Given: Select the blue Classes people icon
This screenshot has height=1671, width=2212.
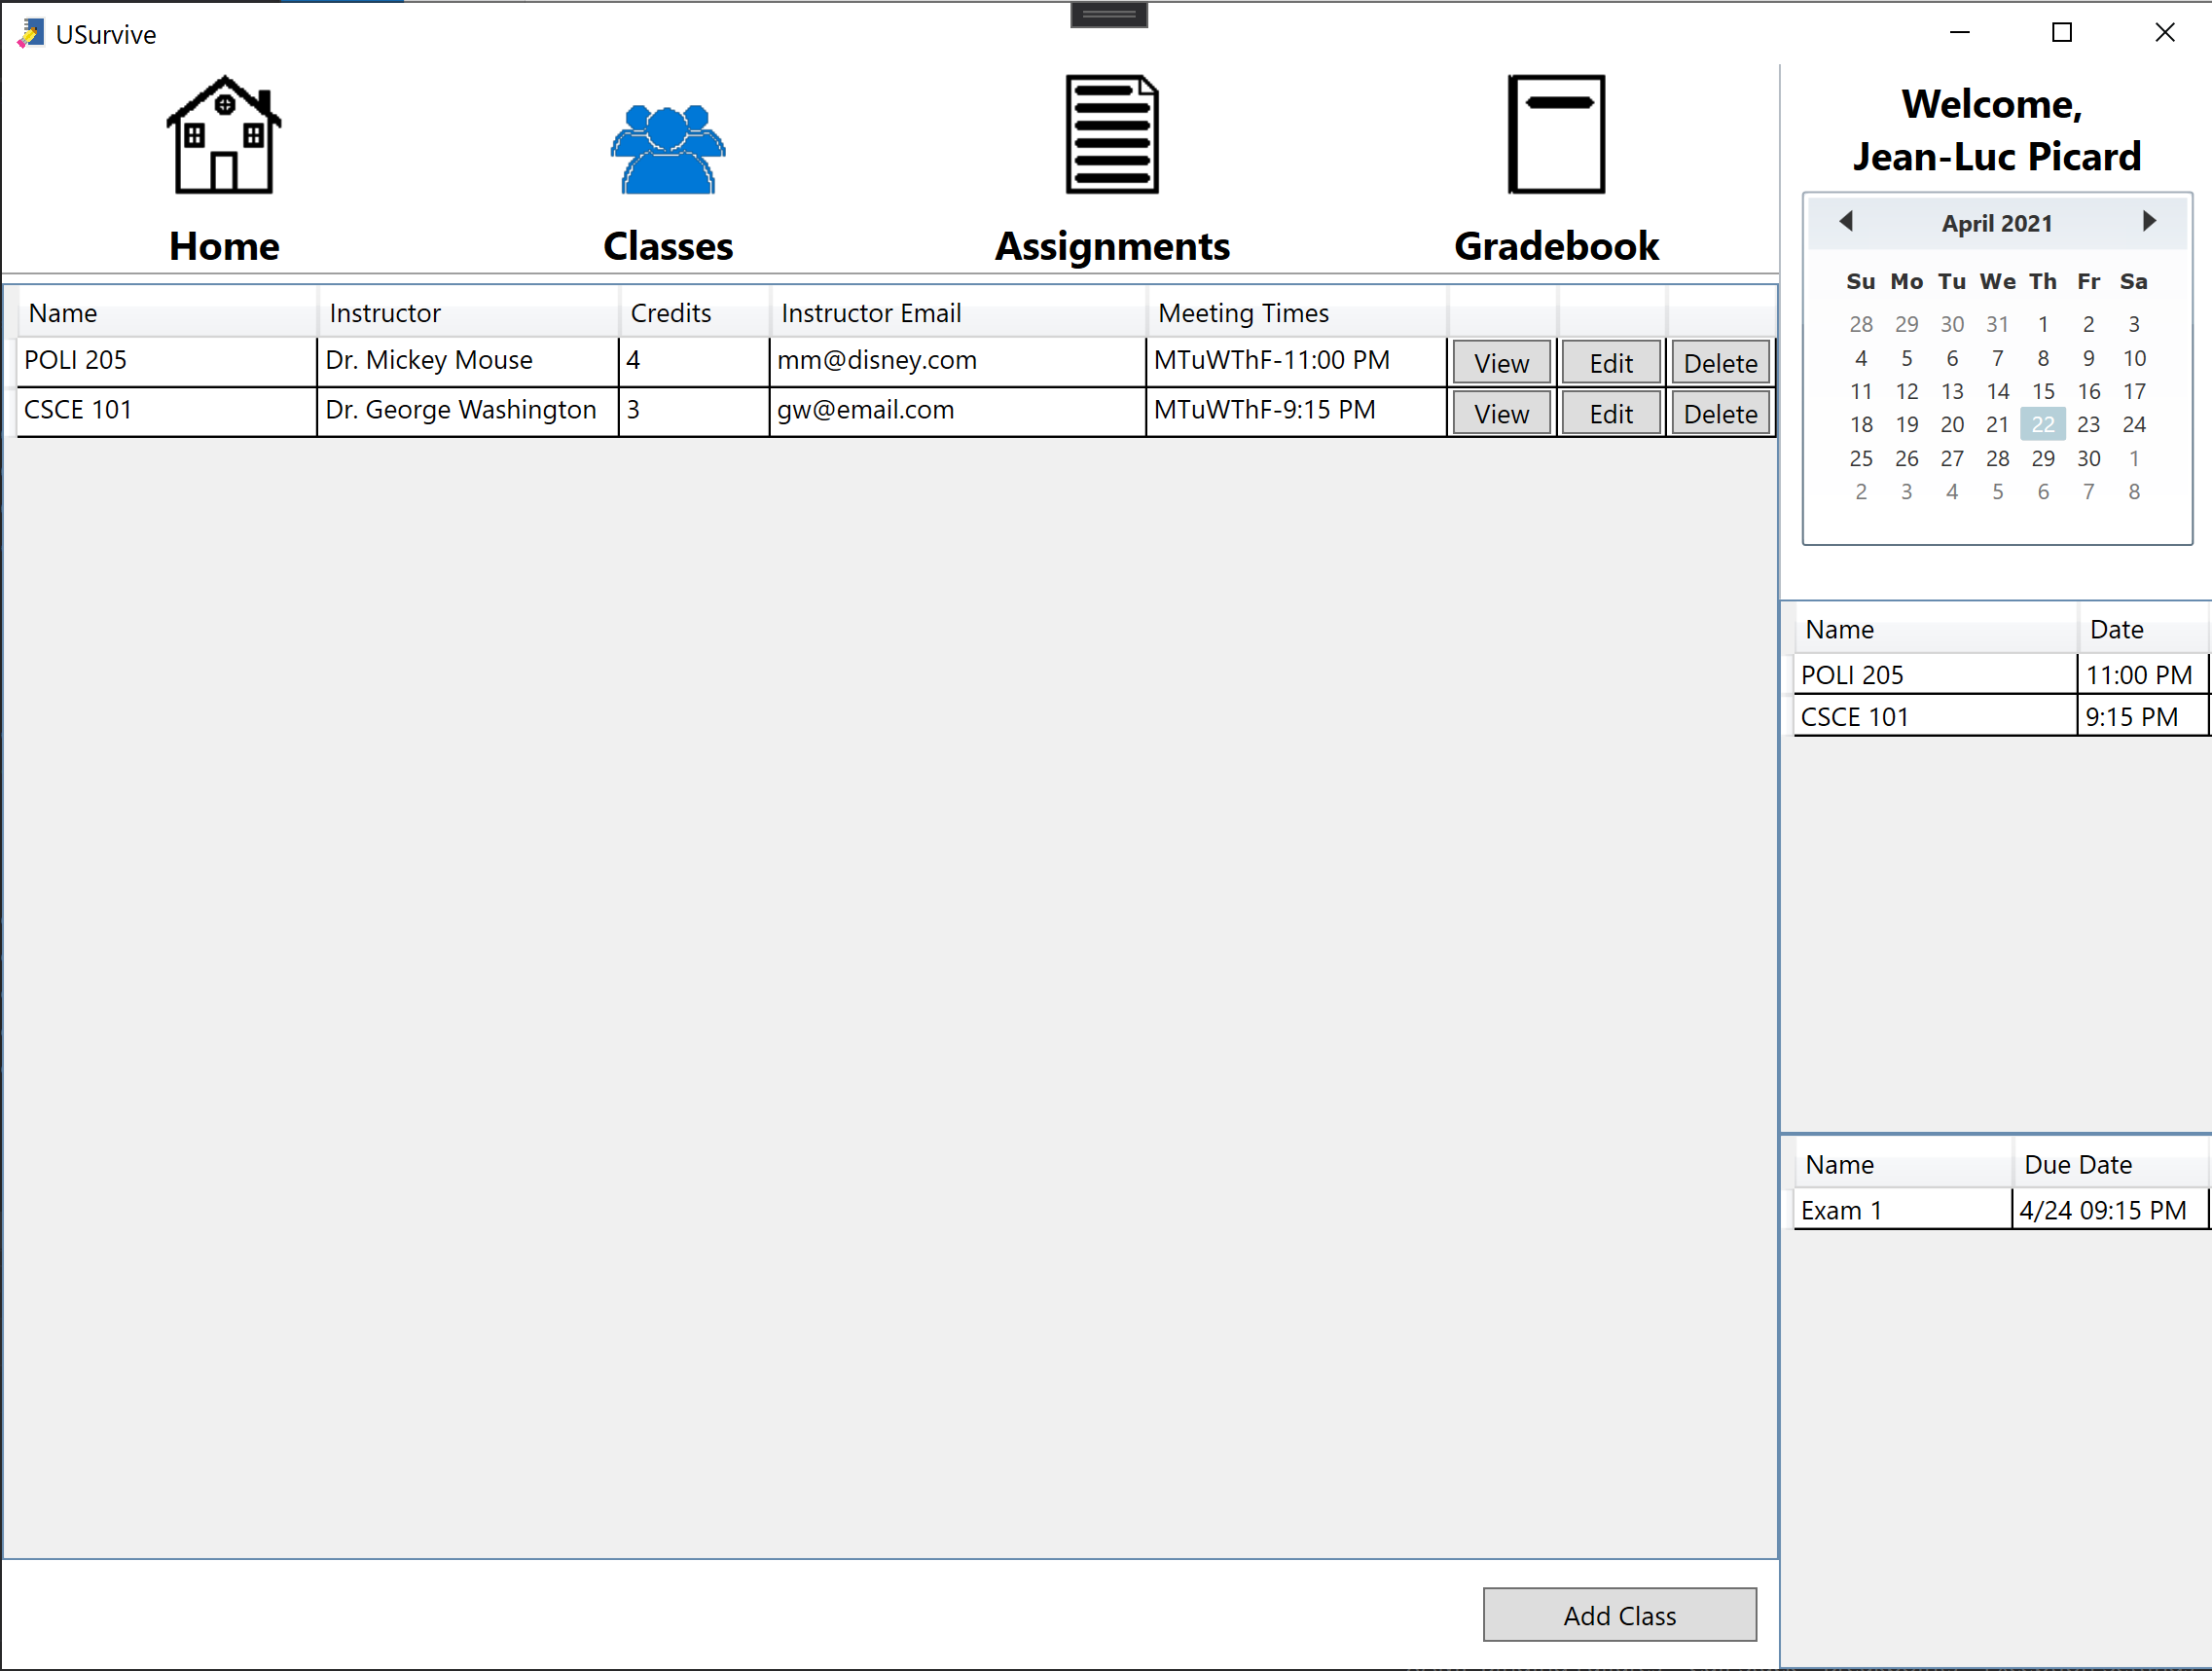Looking at the screenshot, I should (668, 148).
